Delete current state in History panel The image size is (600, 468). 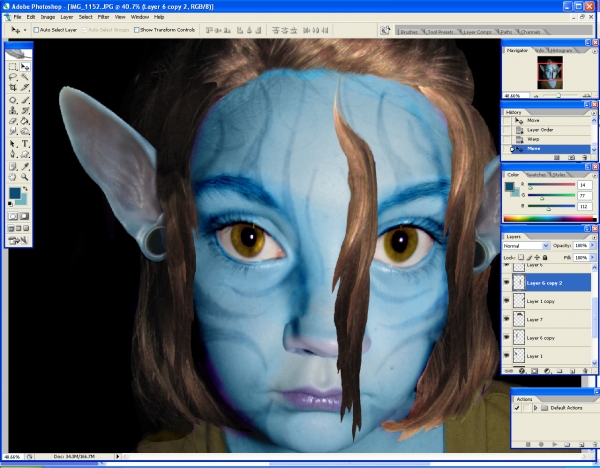click(x=584, y=157)
